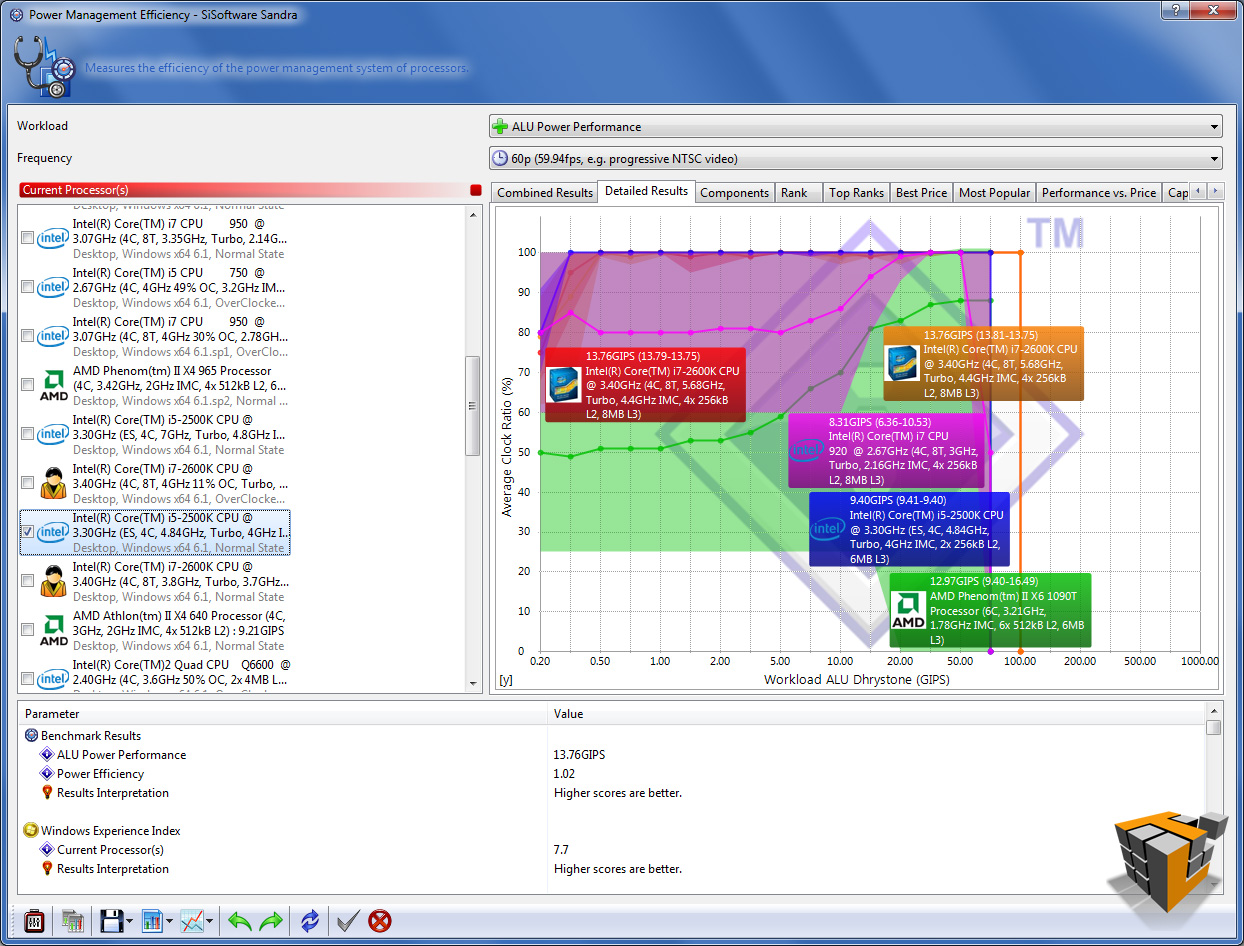Viewport: 1244px width, 946px height.
Task: Open the dropdown arrow next to the bar chart icon
Action: coord(171,922)
